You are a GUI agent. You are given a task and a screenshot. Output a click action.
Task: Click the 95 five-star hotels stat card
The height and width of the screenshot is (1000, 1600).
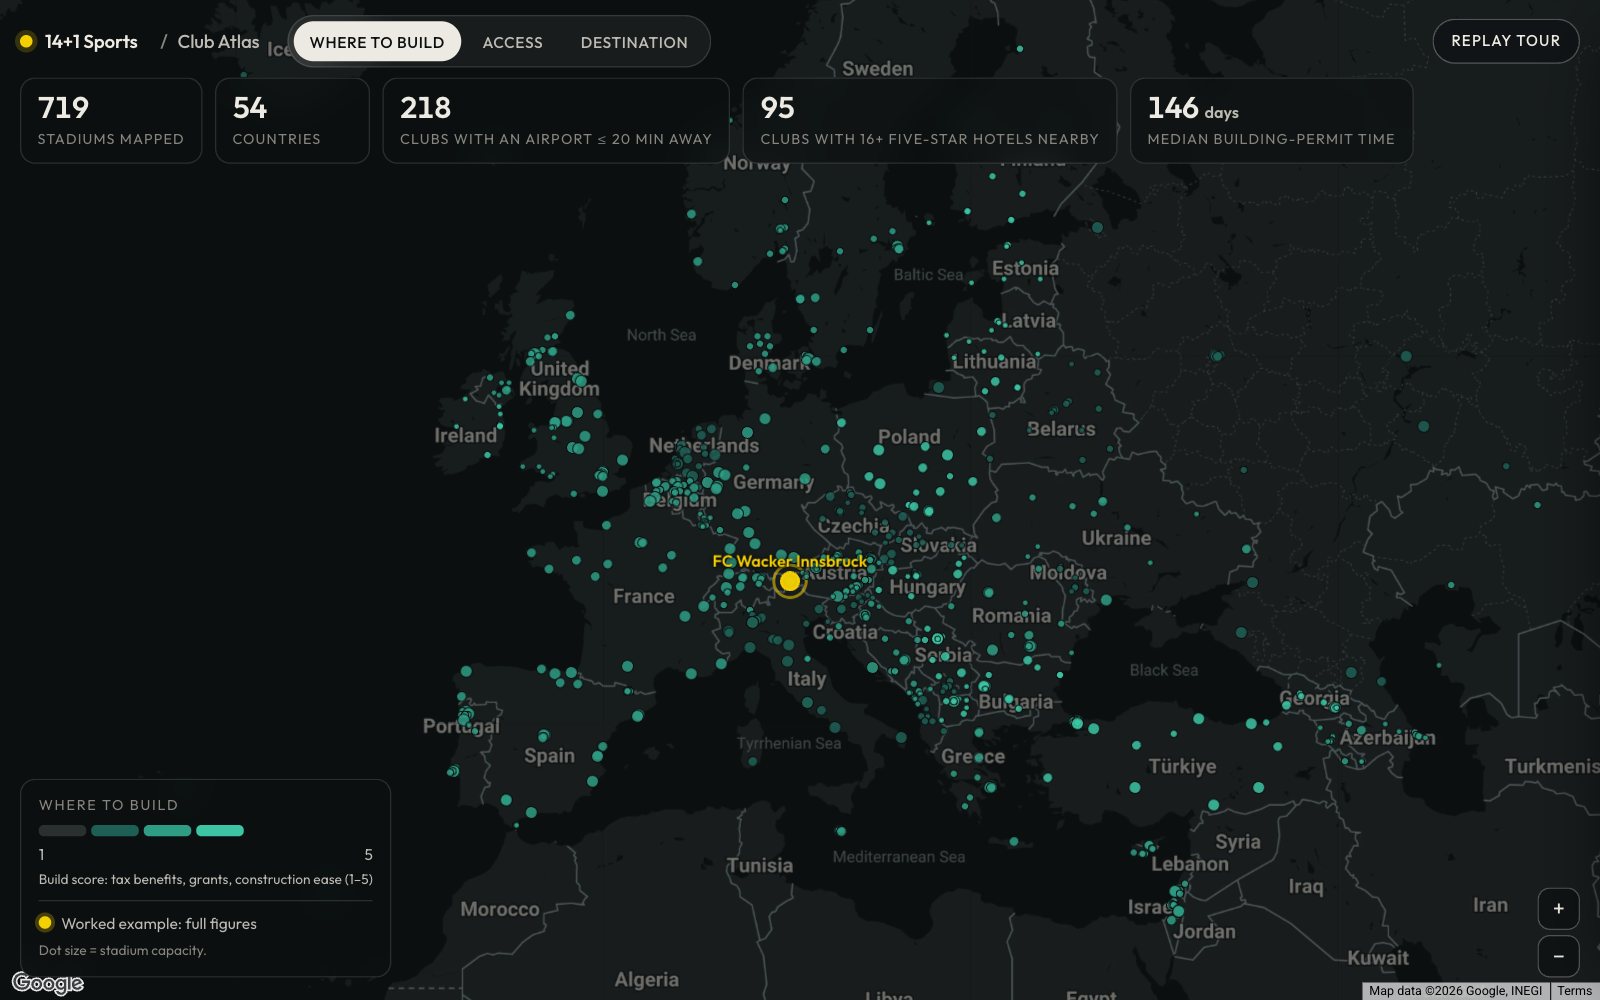[x=929, y=121]
